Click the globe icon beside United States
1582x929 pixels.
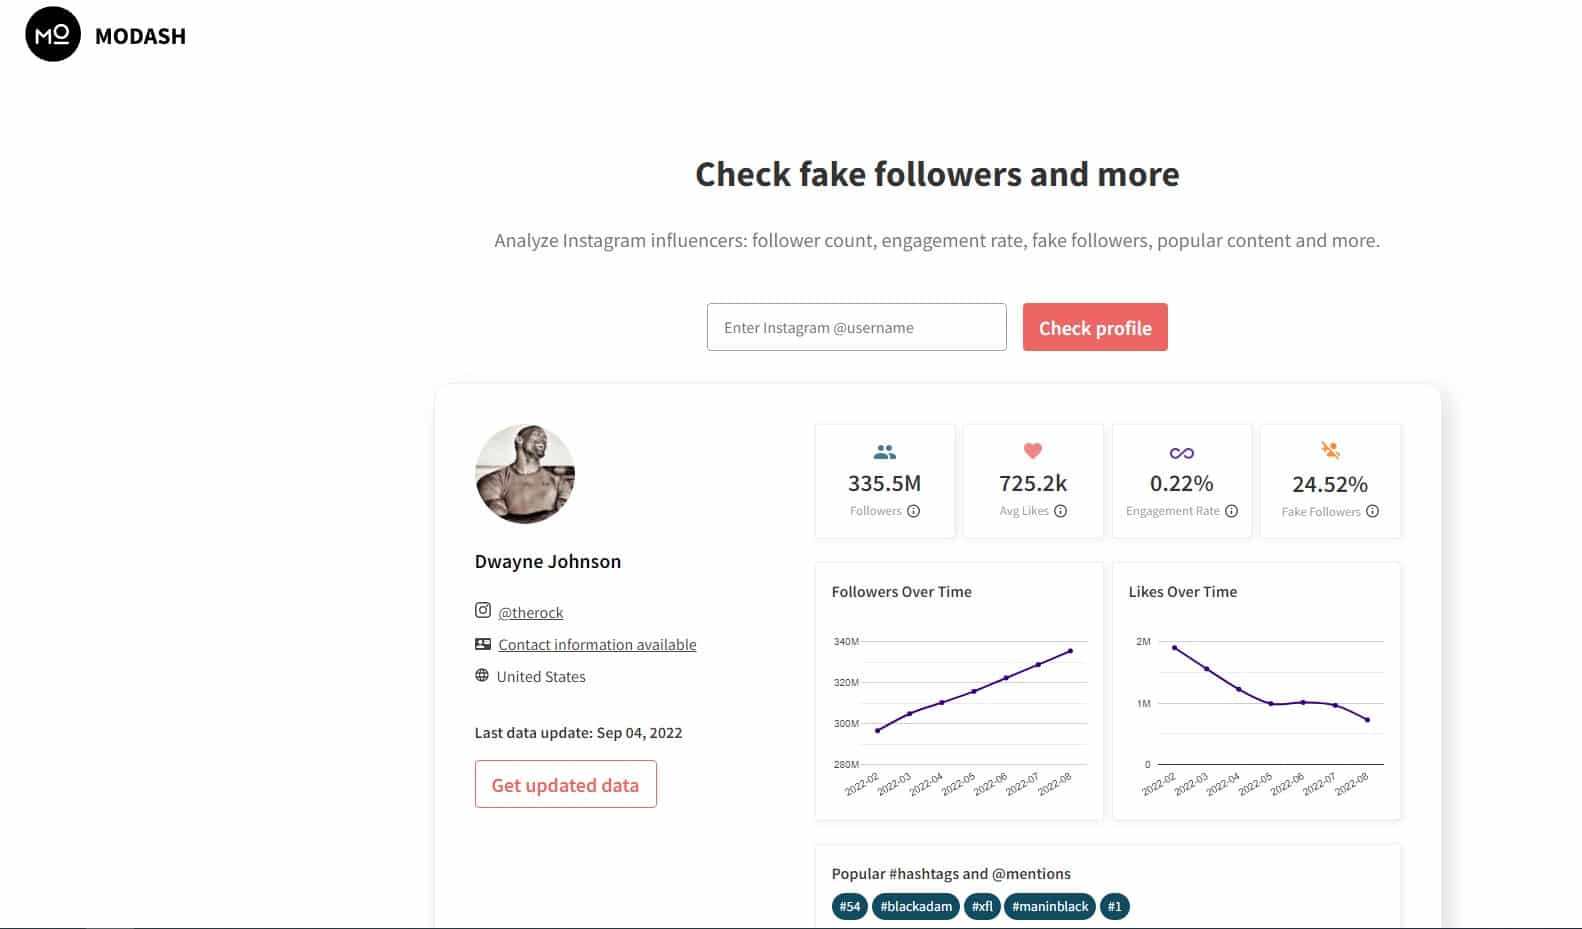click(x=482, y=676)
